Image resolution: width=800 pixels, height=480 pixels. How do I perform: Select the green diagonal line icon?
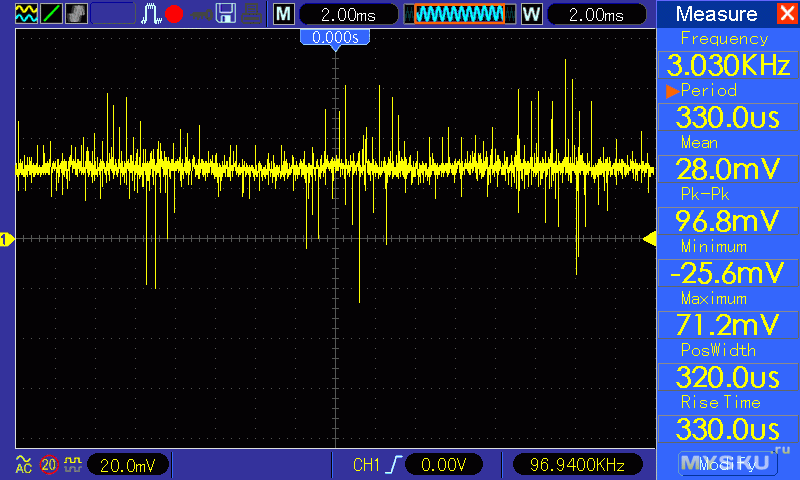click(x=51, y=14)
